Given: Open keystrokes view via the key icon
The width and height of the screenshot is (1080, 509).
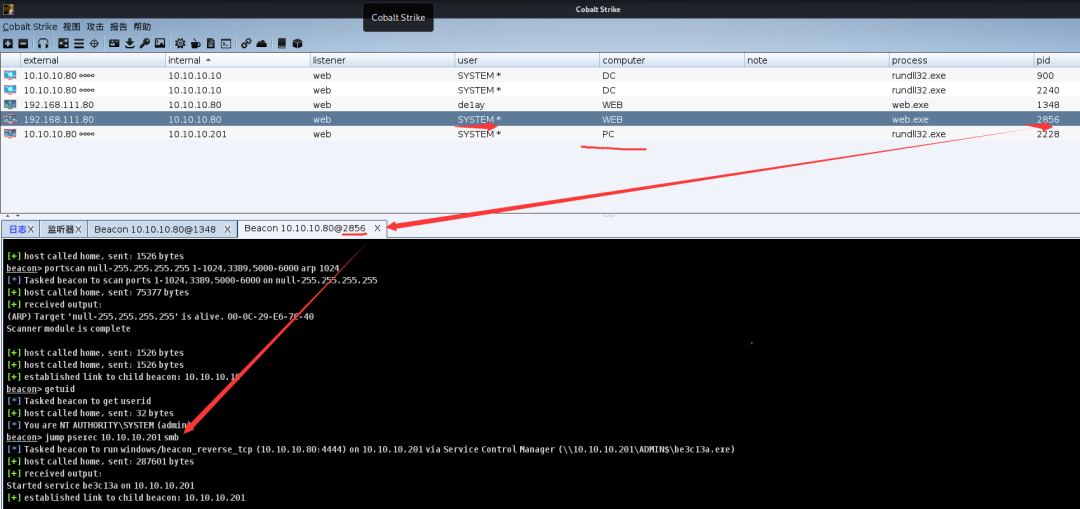Looking at the screenshot, I should tap(145, 43).
